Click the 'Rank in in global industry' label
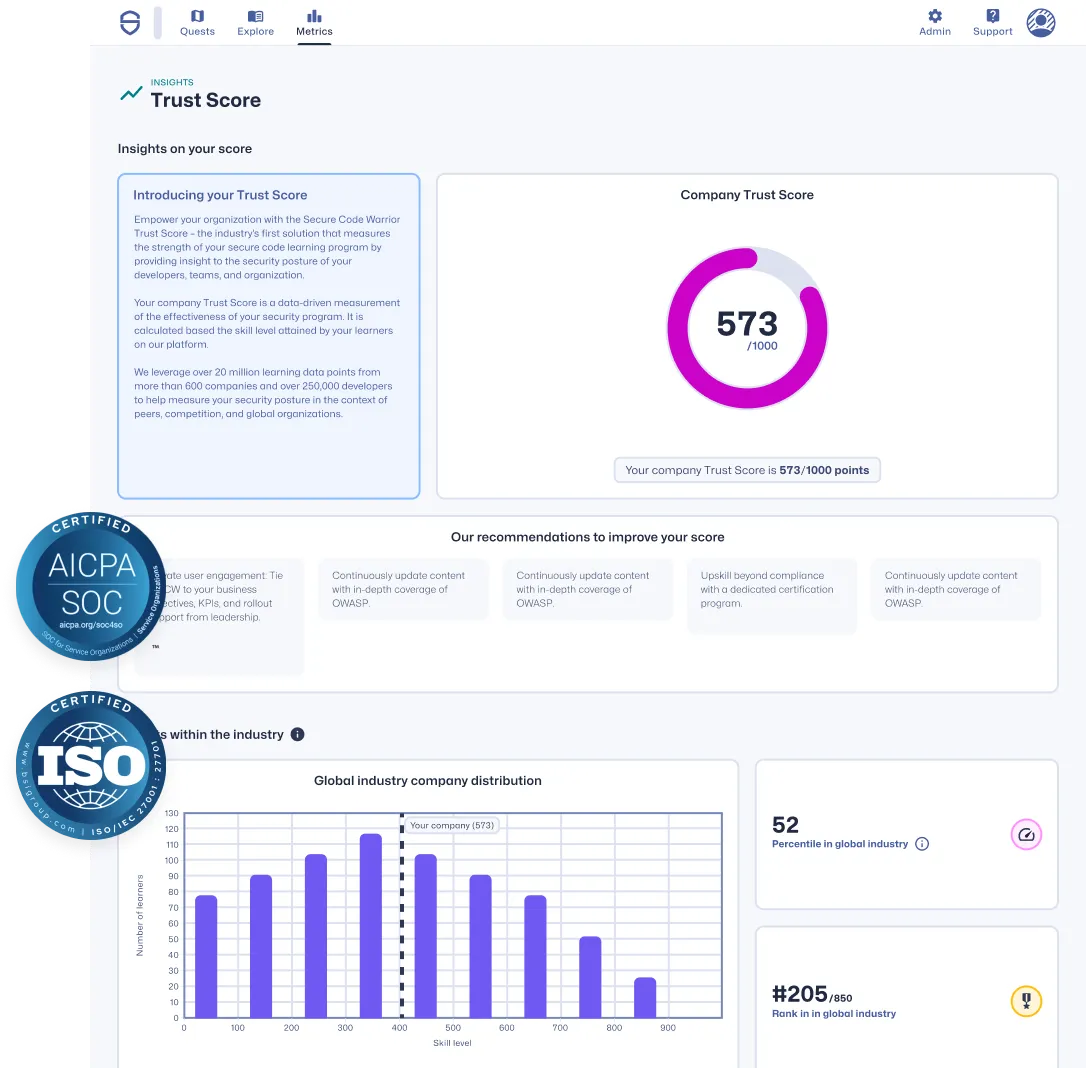This screenshot has width=1086, height=1068. (834, 1013)
